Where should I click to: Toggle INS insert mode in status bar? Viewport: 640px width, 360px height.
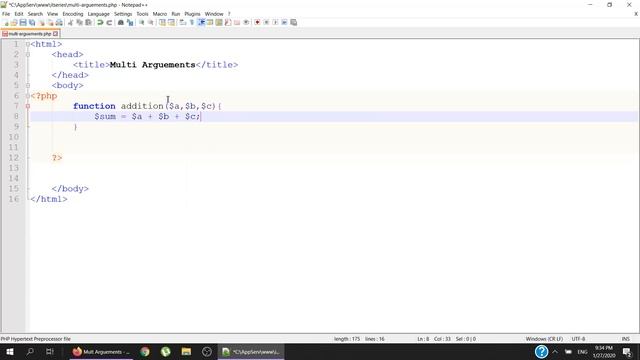tap(625, 339)
